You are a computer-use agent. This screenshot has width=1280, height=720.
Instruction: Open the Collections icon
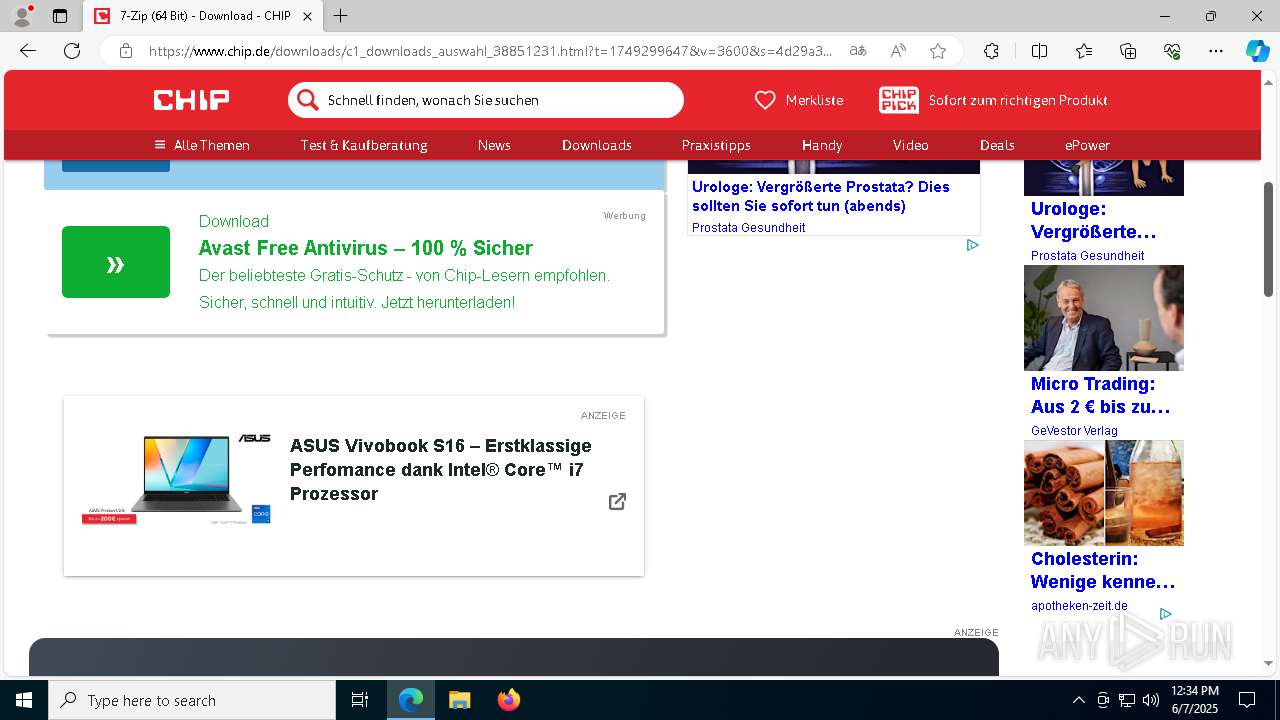[x=1128, y=51]
